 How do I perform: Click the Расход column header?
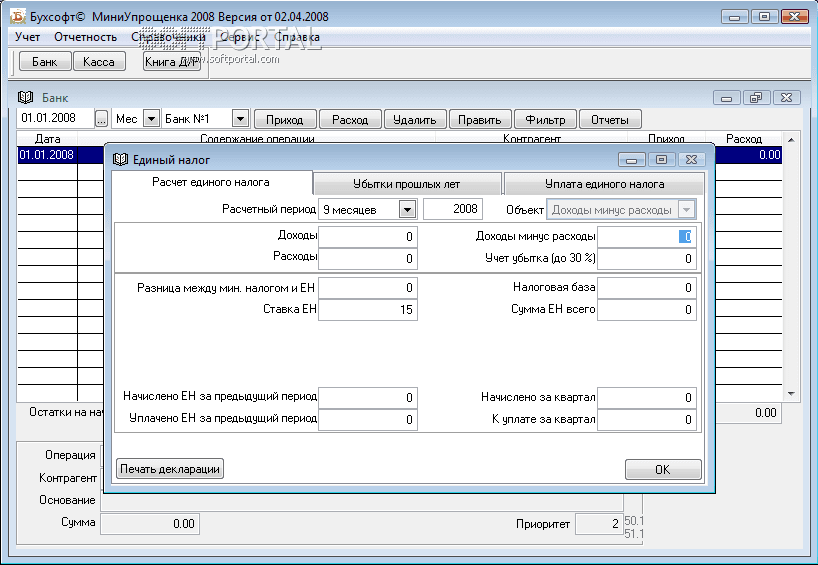tap(744, 139)
